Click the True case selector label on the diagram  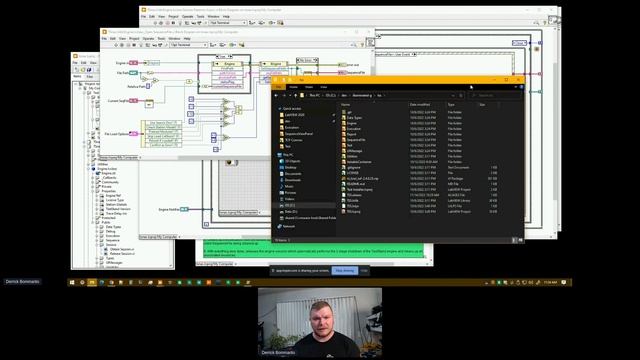point(224,57)
